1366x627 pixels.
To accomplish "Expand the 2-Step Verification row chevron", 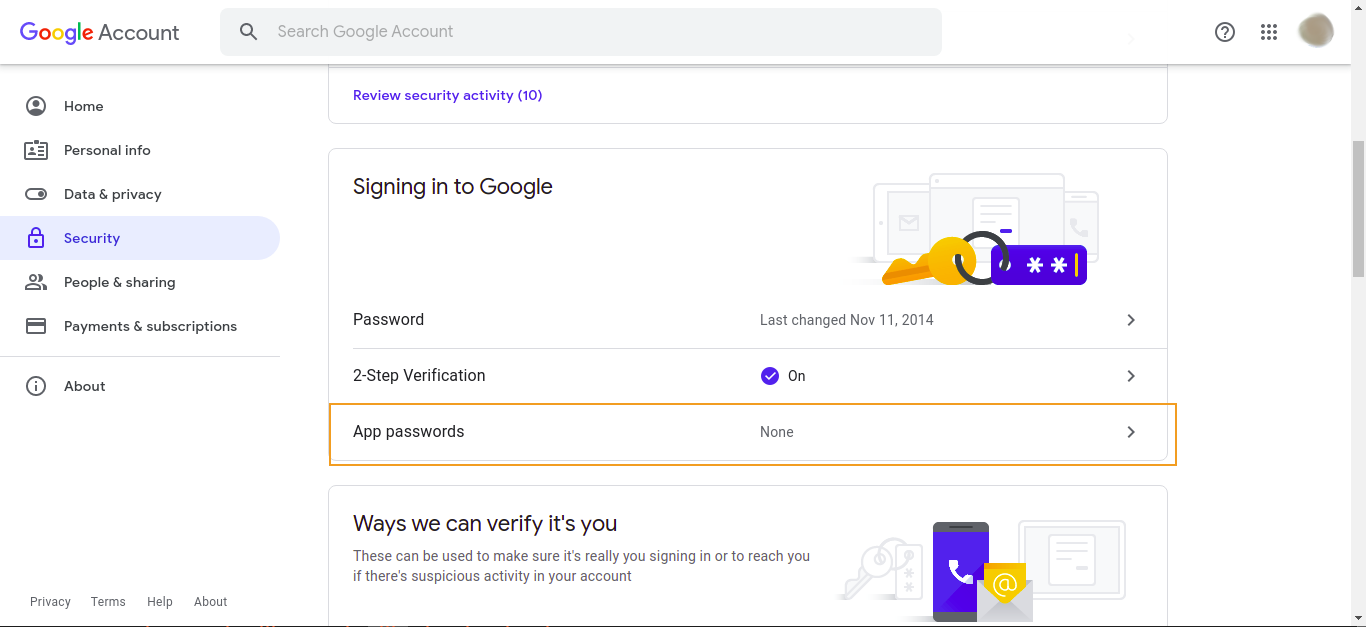I will point(1131,376).
